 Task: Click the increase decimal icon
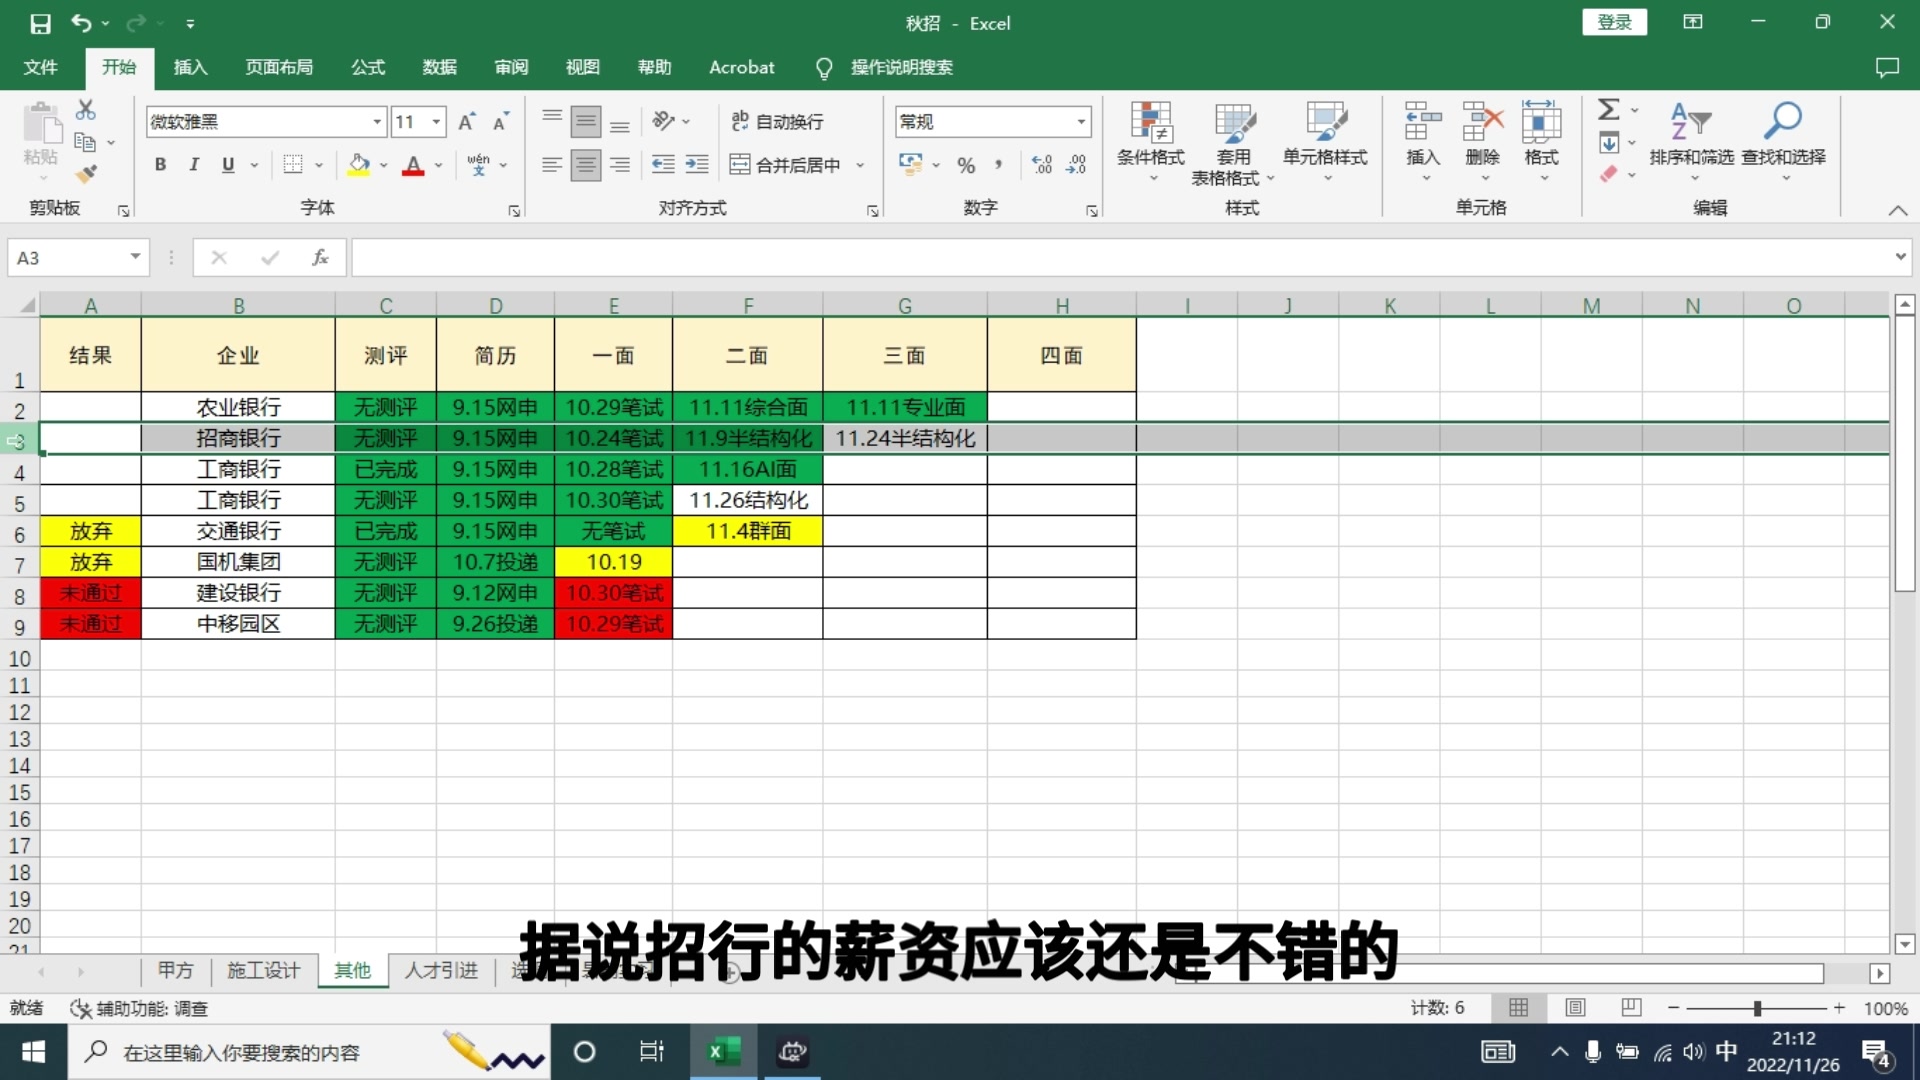pyautogui.click(x=1042, y=165)
